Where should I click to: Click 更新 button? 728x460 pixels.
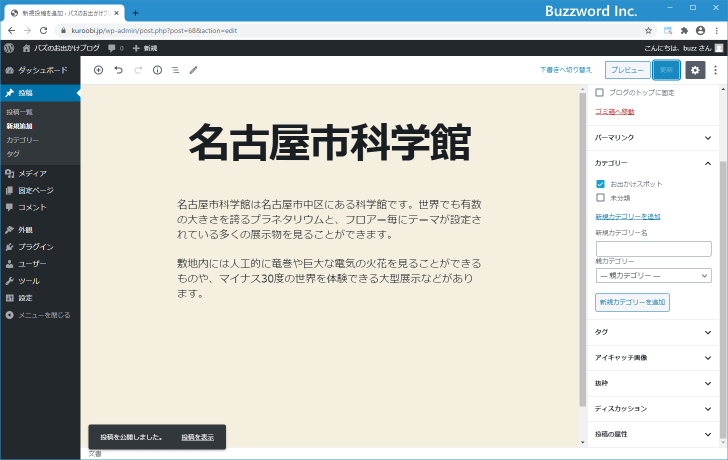[x=666, y=70]
